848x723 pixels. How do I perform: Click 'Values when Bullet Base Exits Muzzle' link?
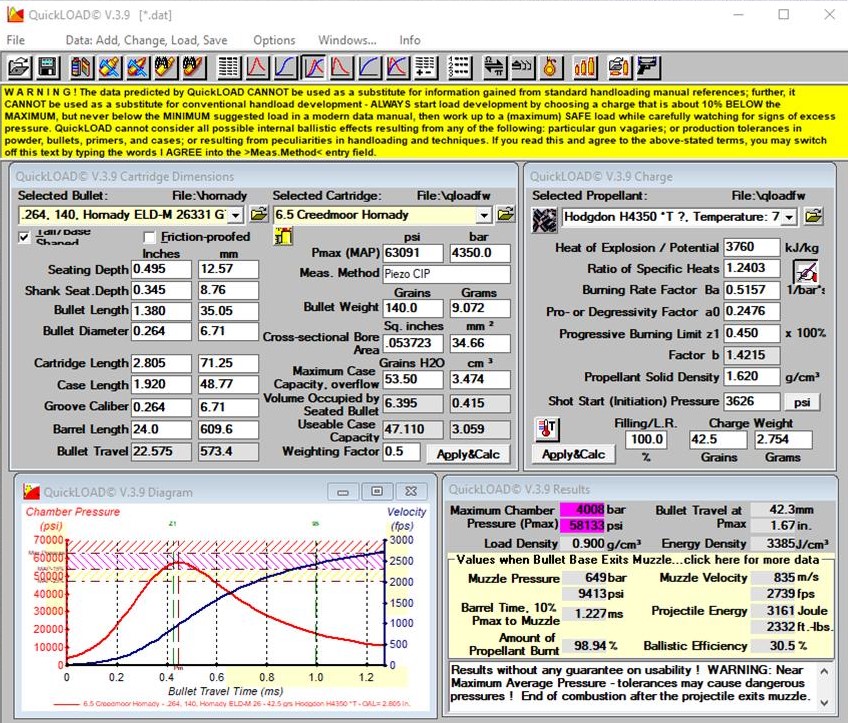point(638,559)
